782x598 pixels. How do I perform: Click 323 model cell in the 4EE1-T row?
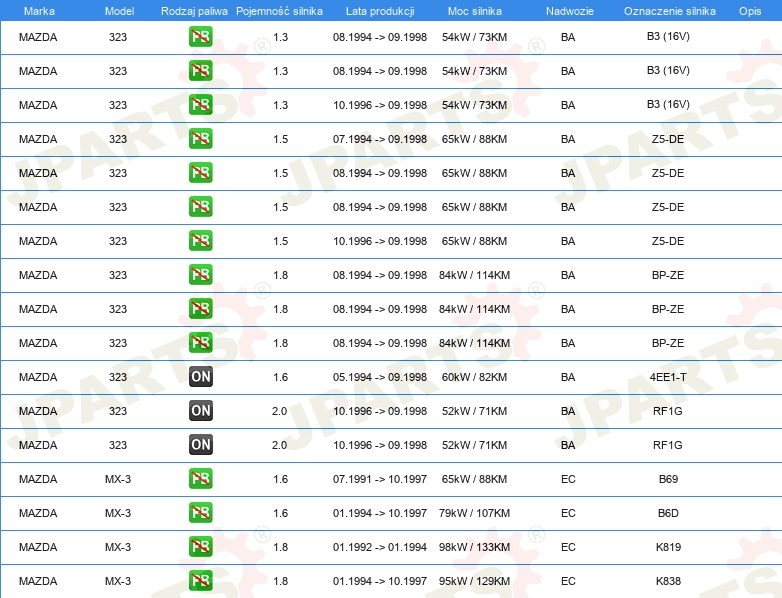118,377
